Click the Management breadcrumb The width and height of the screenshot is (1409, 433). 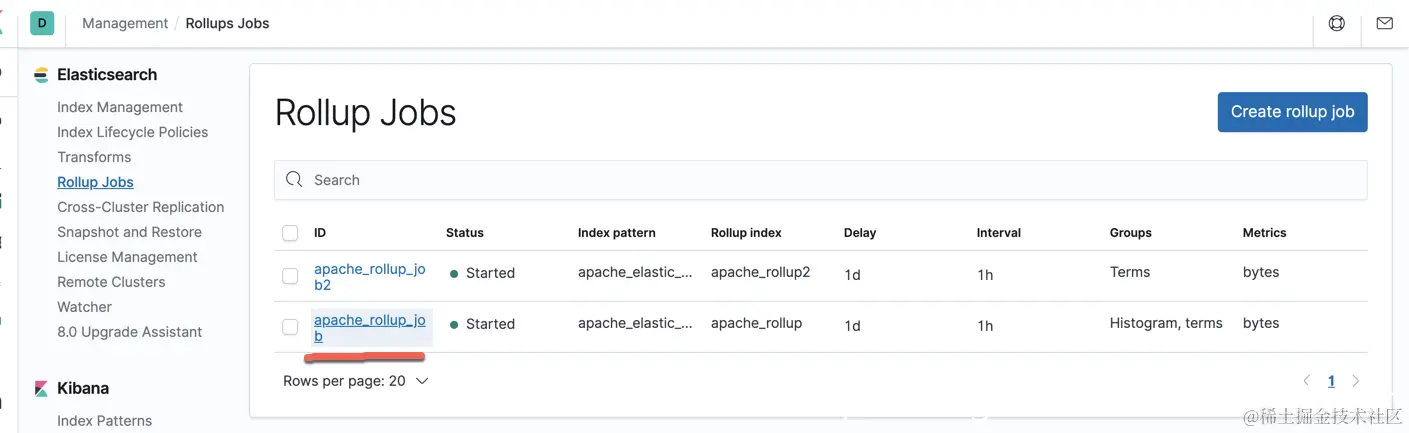pos(125,23)
